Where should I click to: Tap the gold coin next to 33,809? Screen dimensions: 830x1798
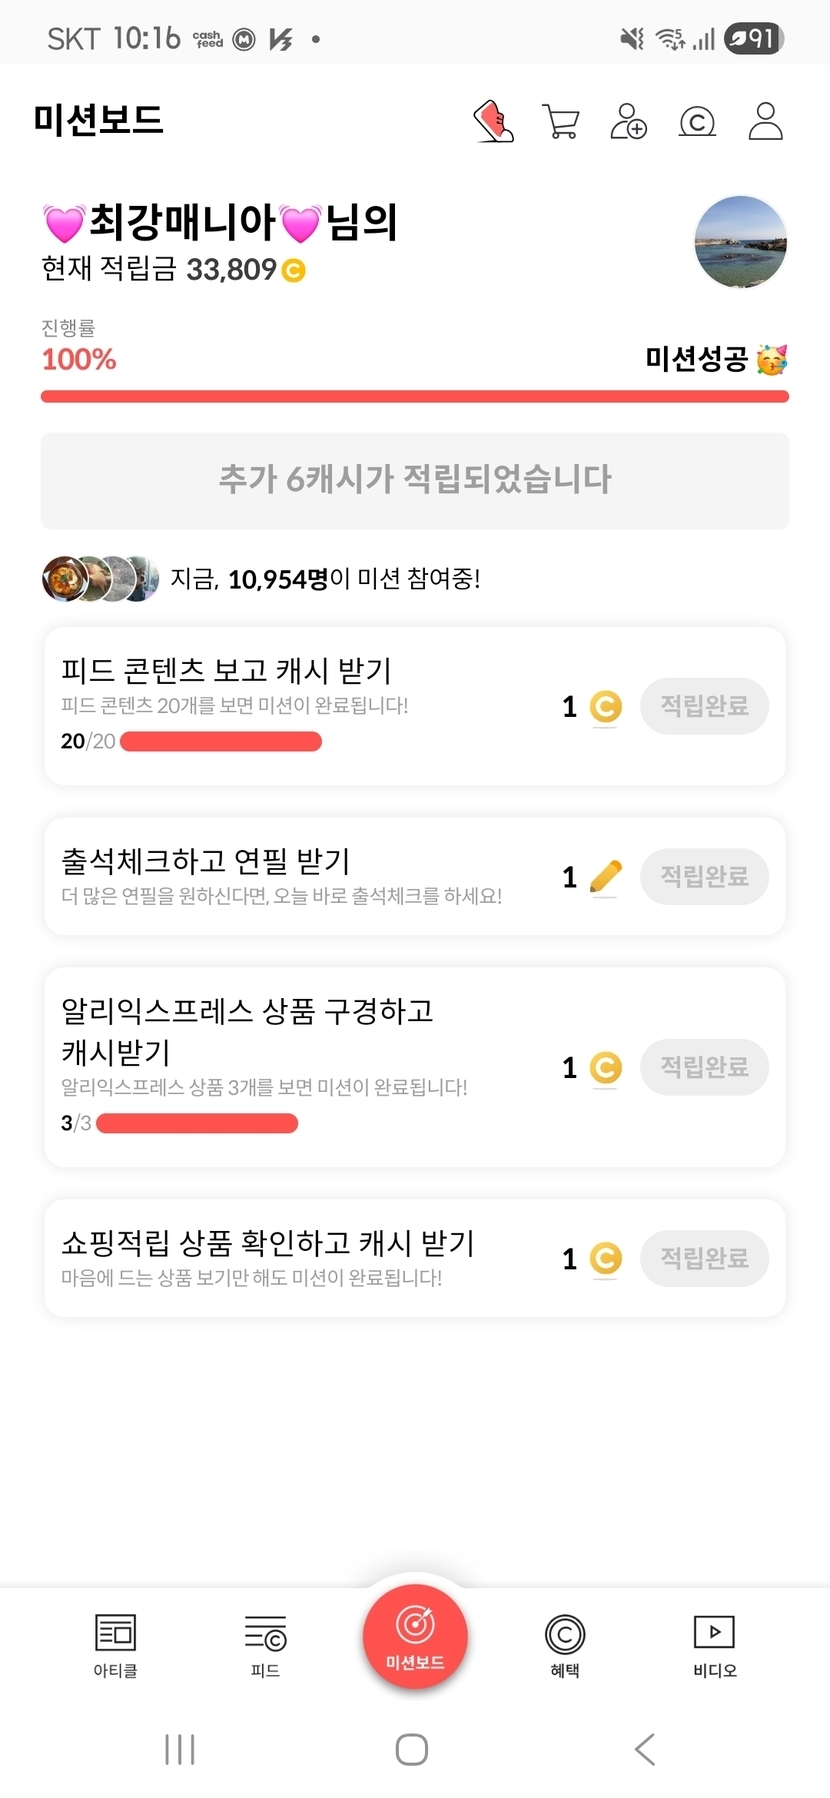[293, 271]
